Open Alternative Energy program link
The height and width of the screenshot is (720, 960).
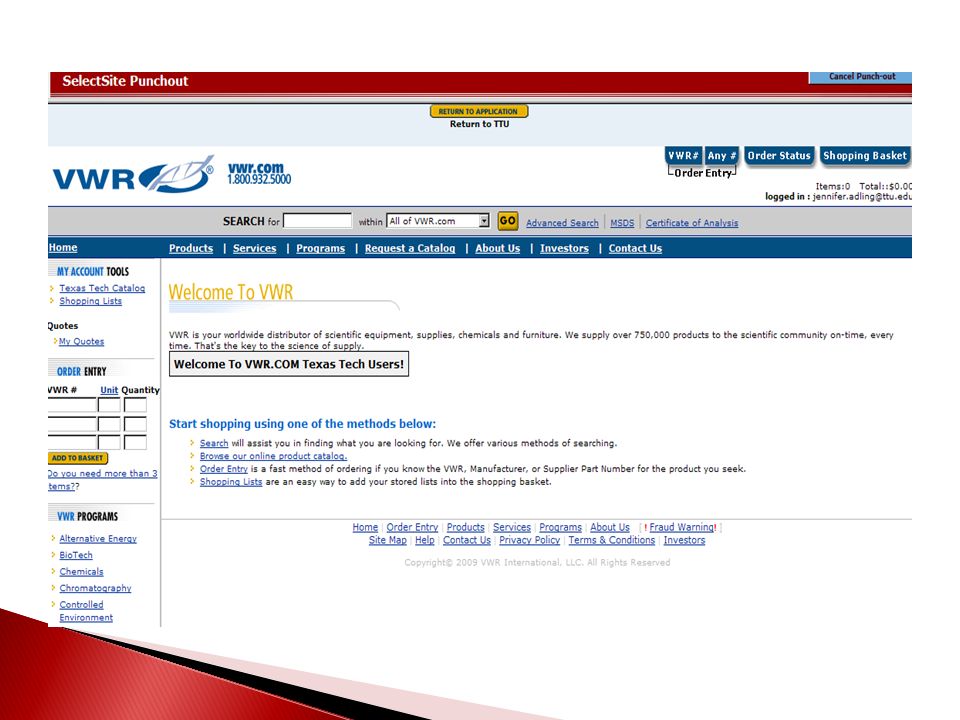98,538
